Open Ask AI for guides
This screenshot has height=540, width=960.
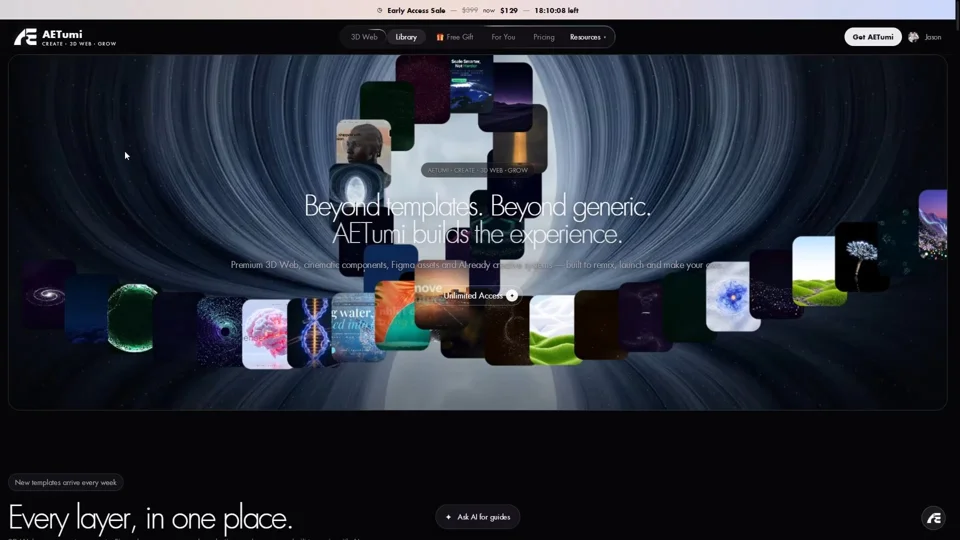point(478,517)
